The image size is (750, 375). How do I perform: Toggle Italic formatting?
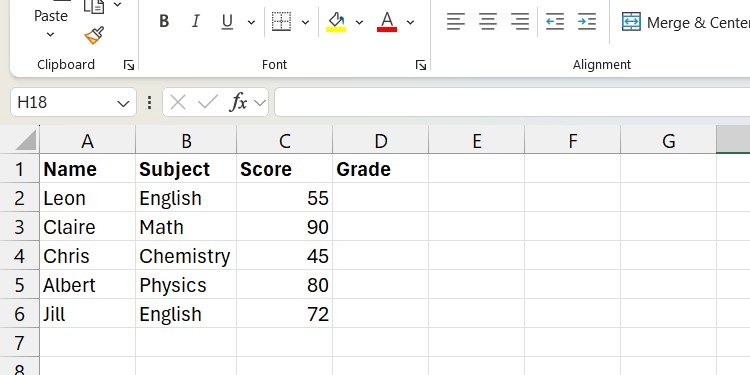tap(195, 22)
